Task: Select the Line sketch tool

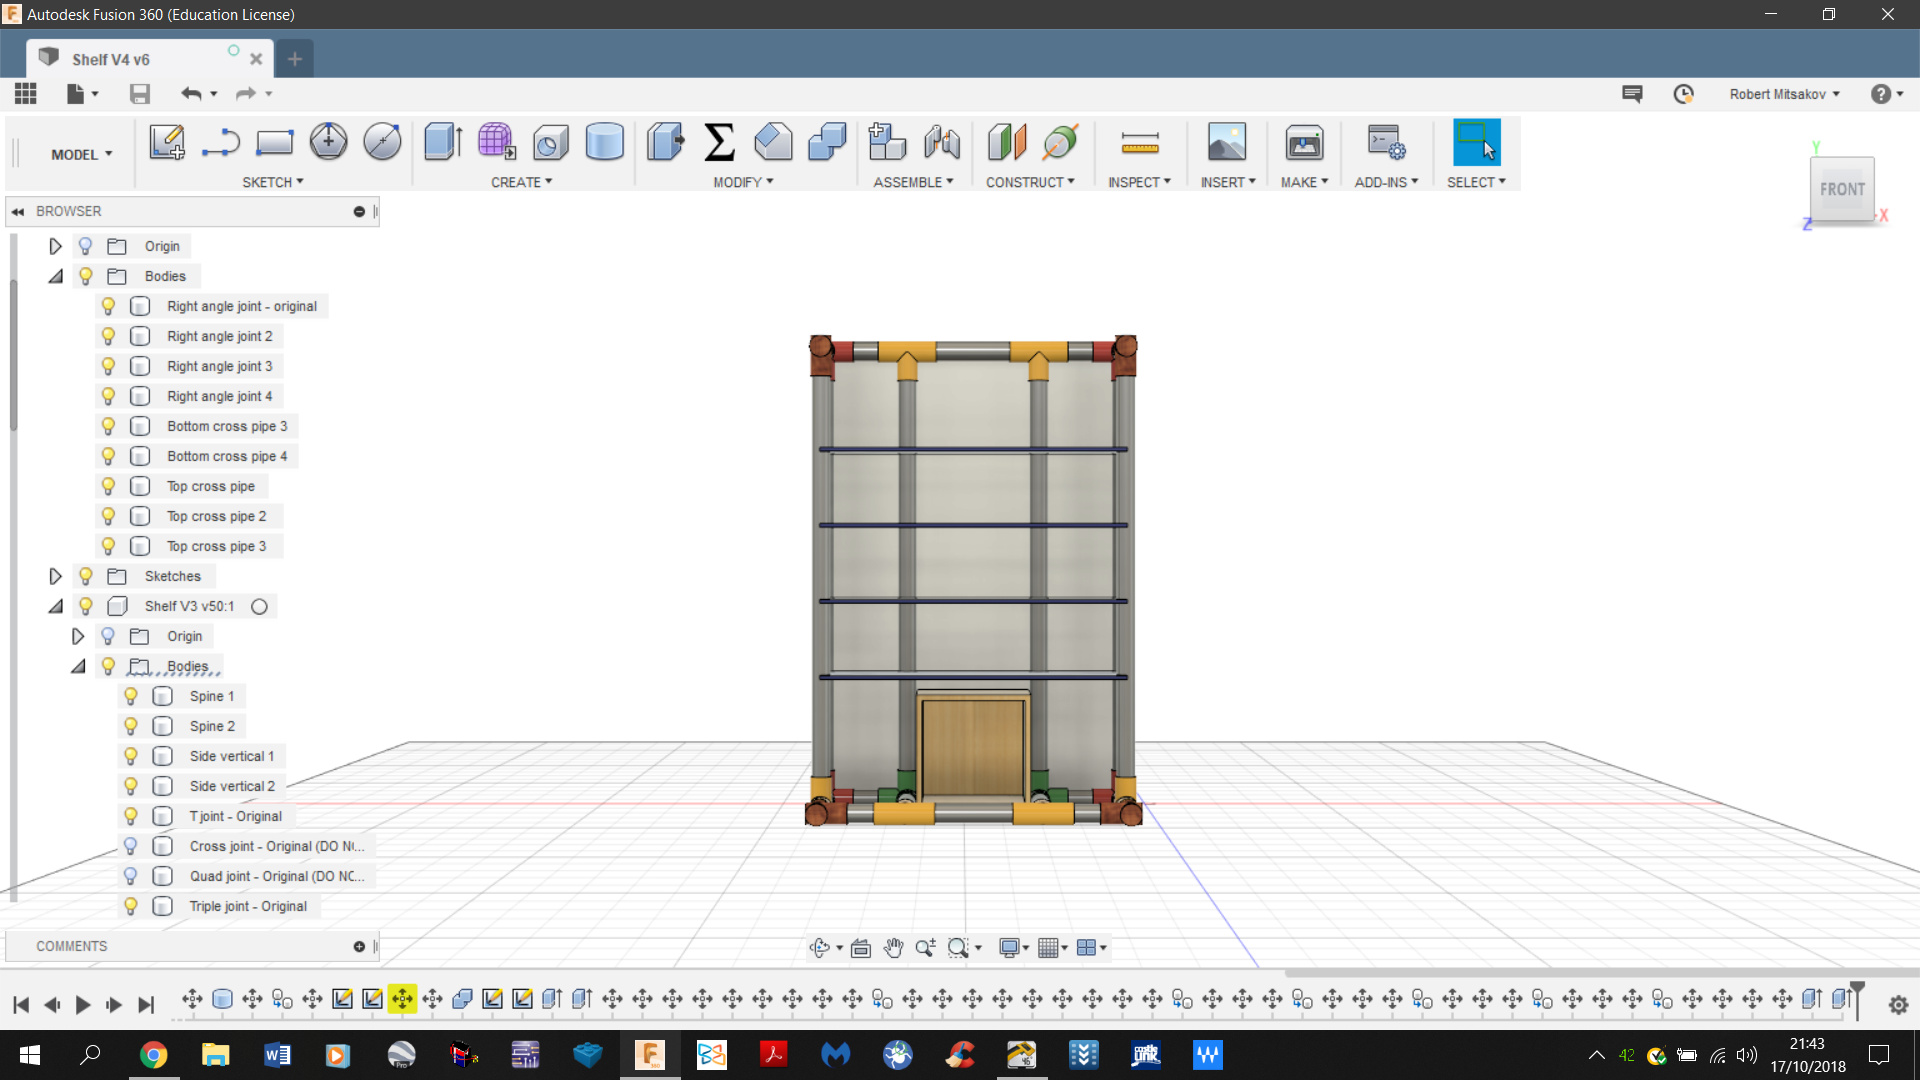Action: coord(221,142)
